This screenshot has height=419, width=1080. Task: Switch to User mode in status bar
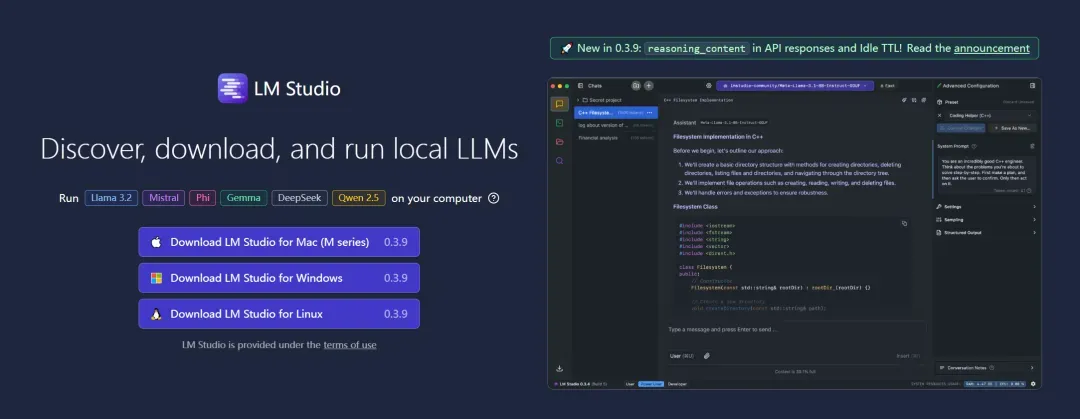click(x=630, y=384)
